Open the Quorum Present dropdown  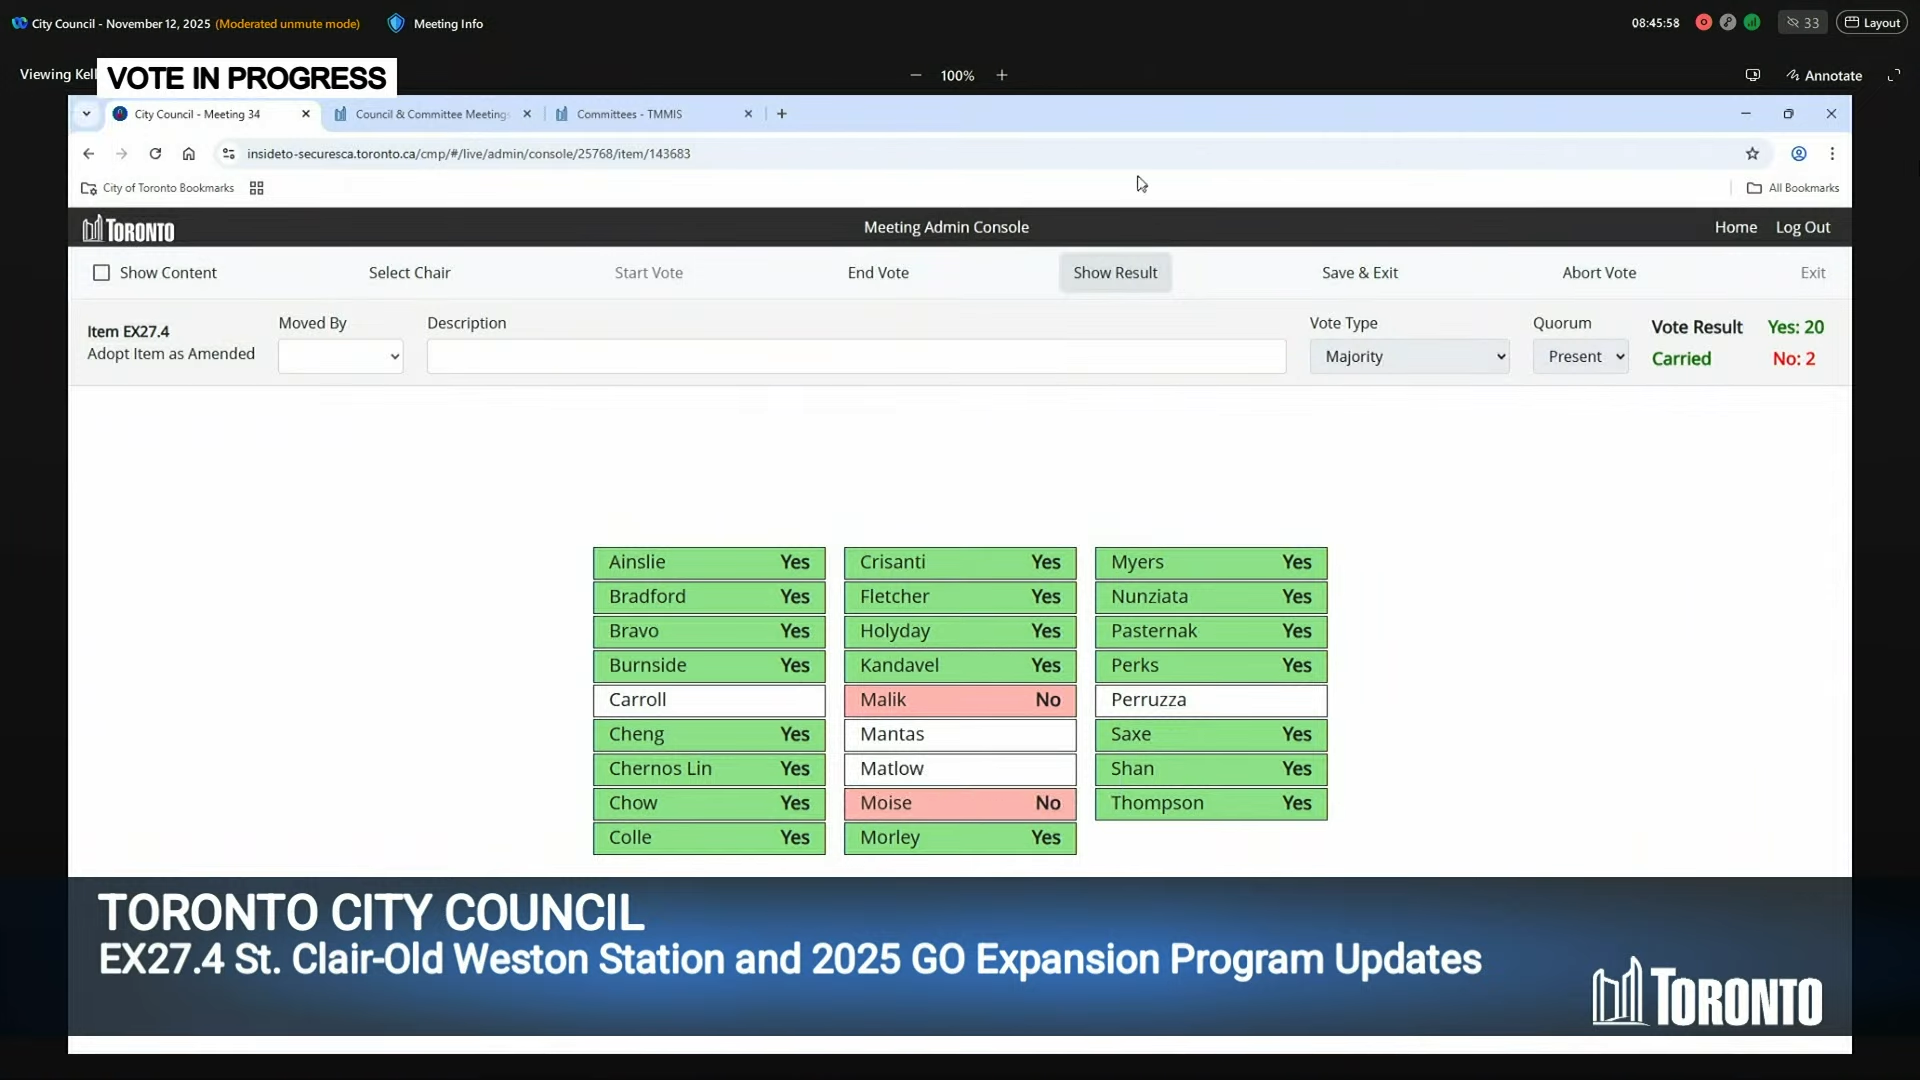coord(1580,357)
